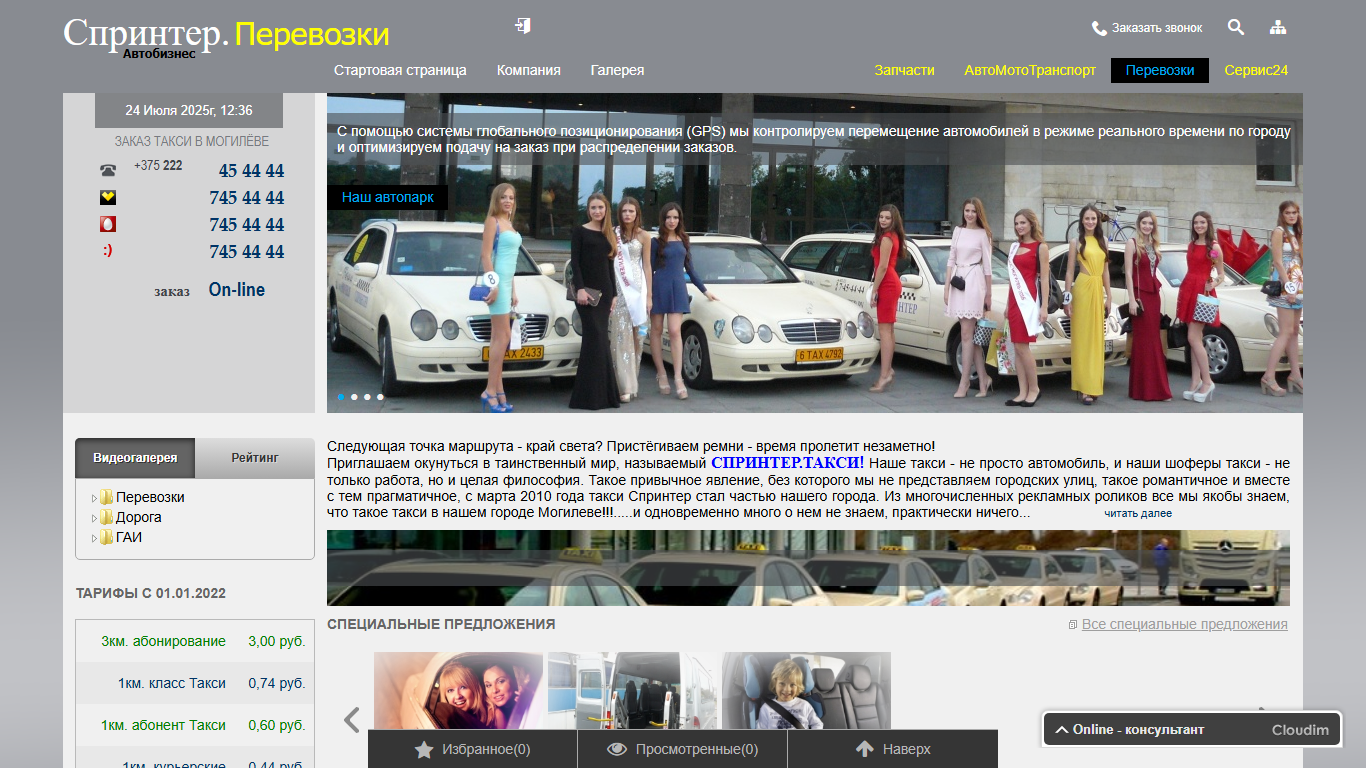Select the second slider dot
The image size is (1366, 768).
(x=354, y=397)
